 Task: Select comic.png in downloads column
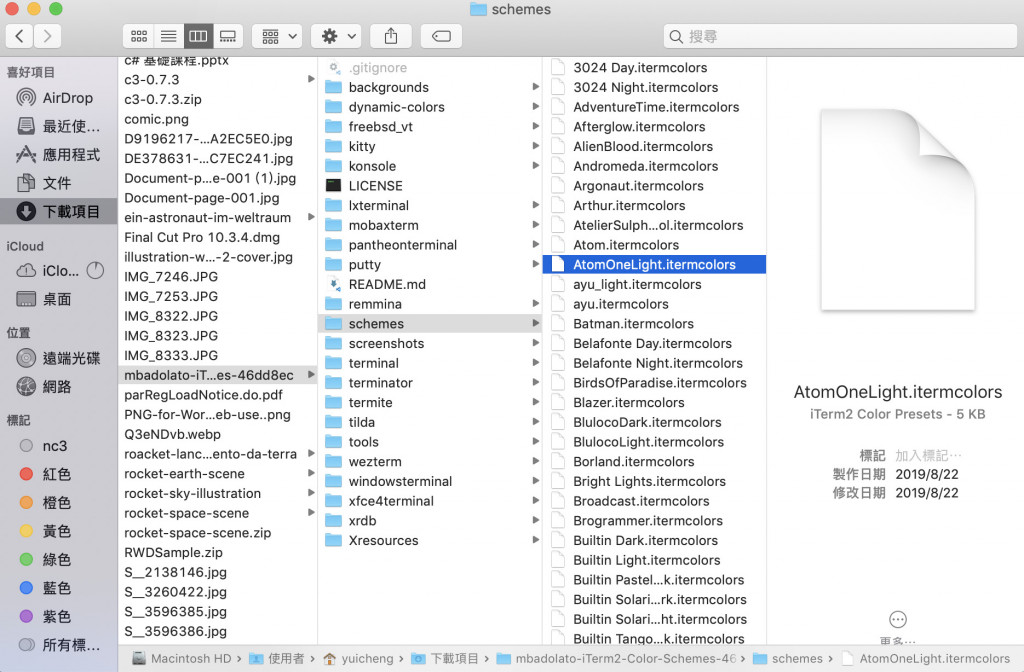(x=217, y=120)
